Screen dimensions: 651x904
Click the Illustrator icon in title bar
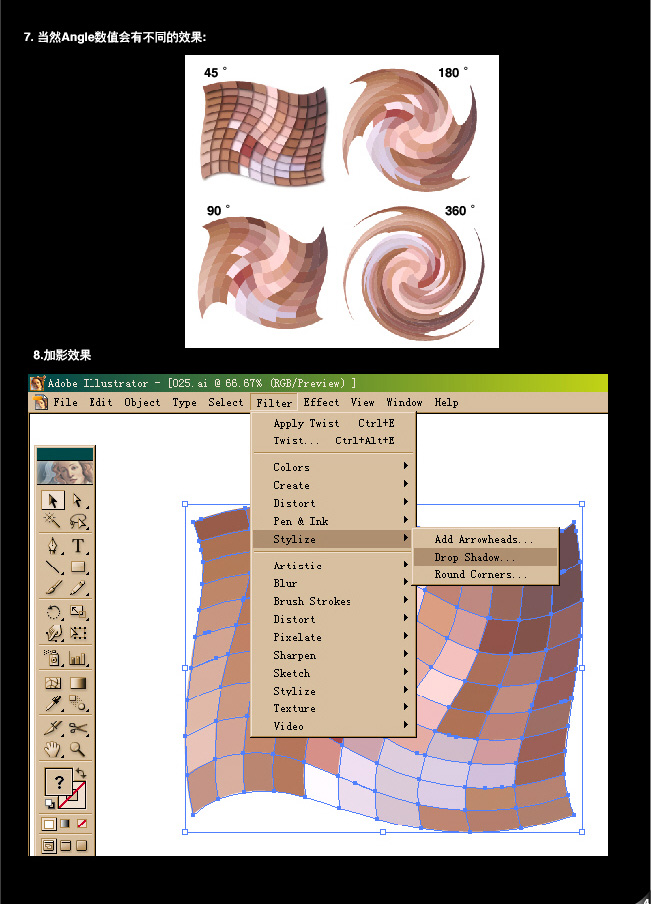point(37,383)
